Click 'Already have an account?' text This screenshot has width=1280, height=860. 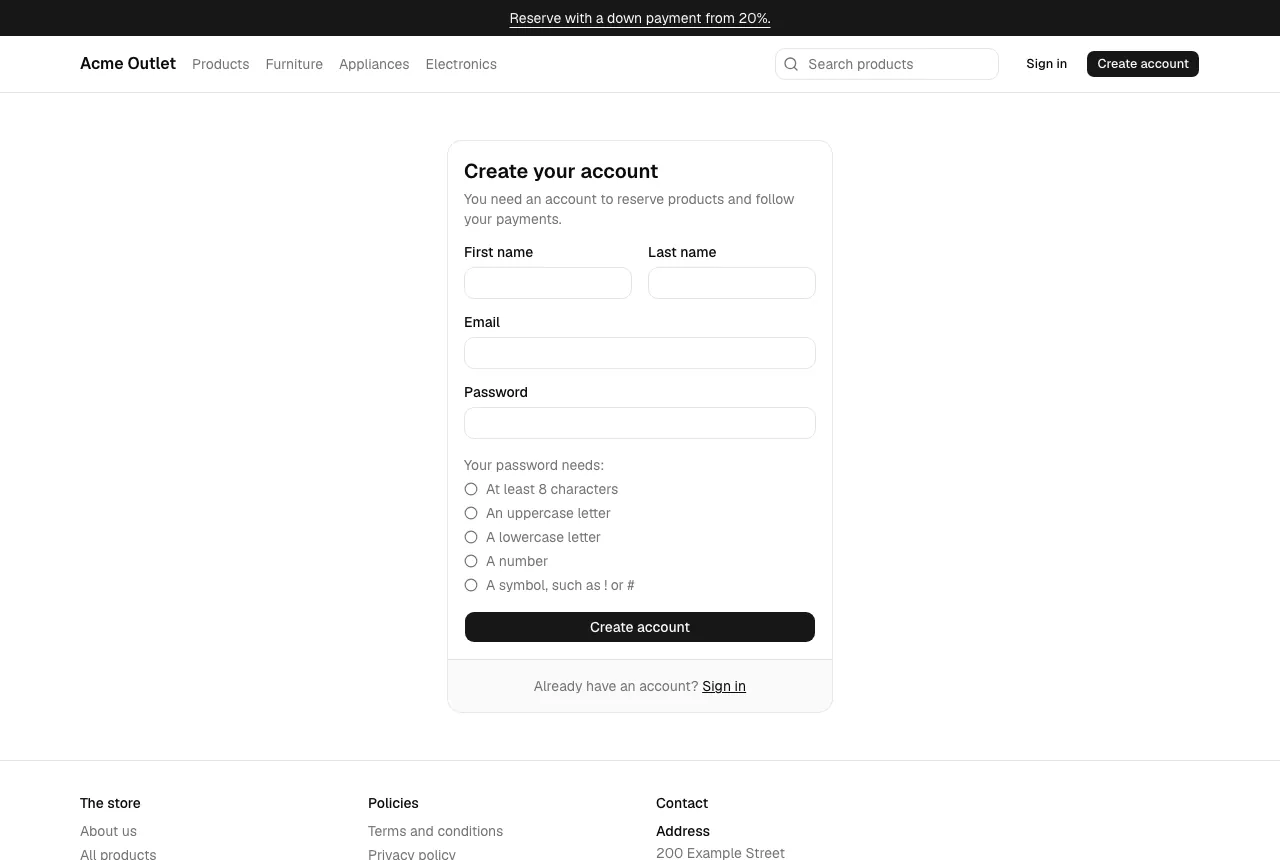(616, 686)
